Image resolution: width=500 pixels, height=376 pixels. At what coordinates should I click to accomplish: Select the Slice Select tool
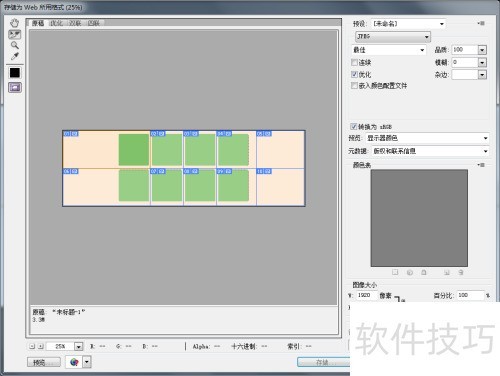pyautogui.click(x=14, y=34)
